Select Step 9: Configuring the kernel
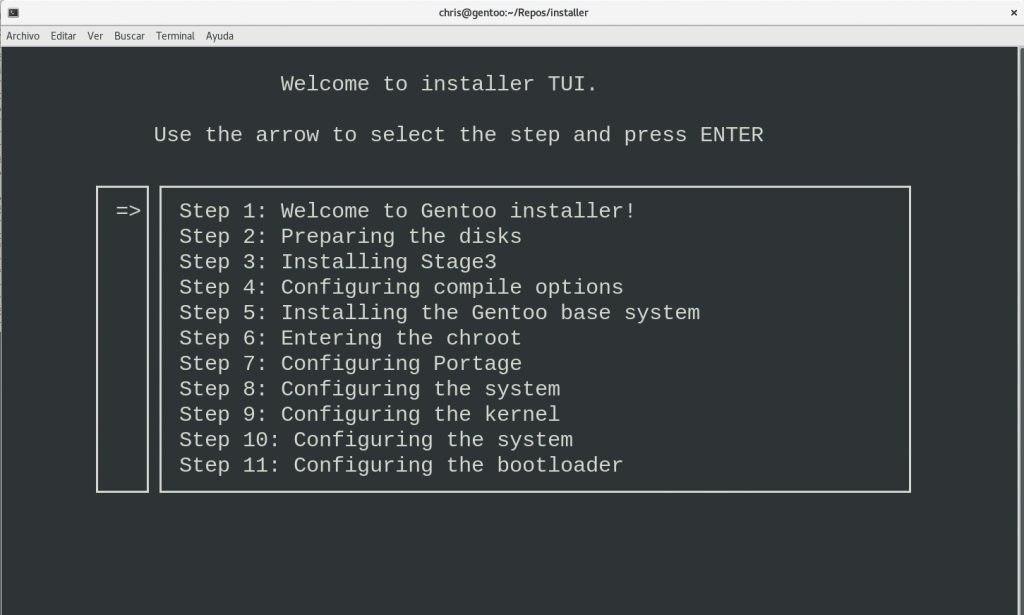 pyautogui.click(x=370, y=414)
